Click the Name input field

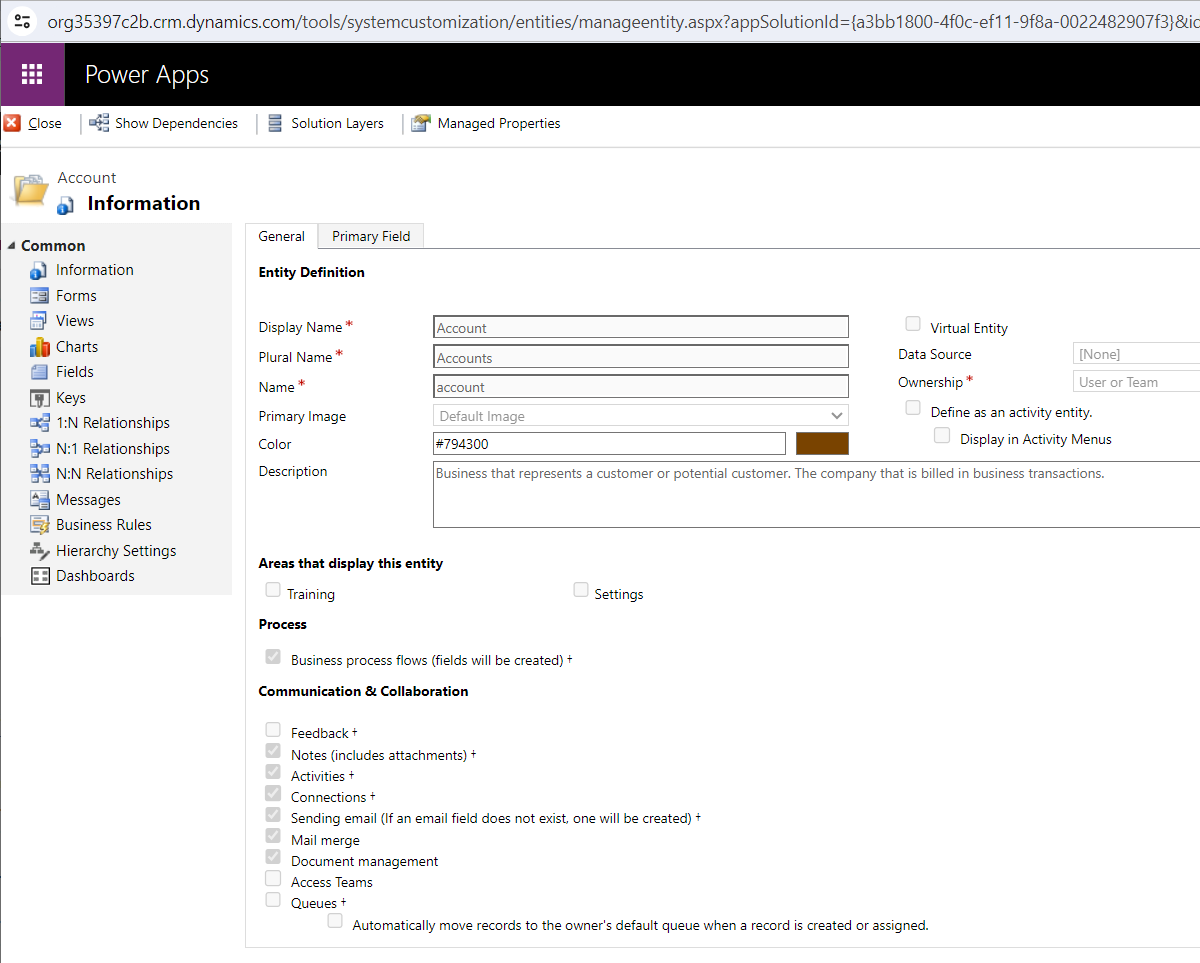pyautogui.click(x=641, y=387)
